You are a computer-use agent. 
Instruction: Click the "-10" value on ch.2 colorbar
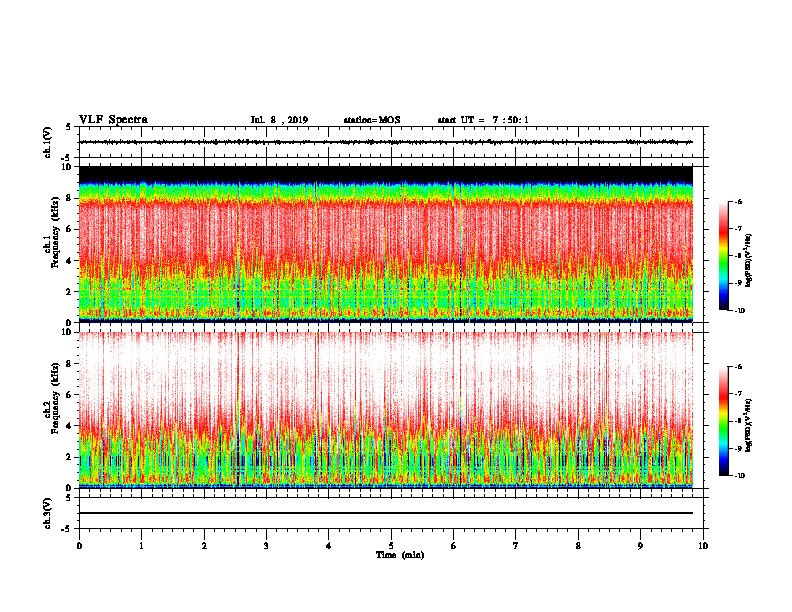tap(740, 475)
